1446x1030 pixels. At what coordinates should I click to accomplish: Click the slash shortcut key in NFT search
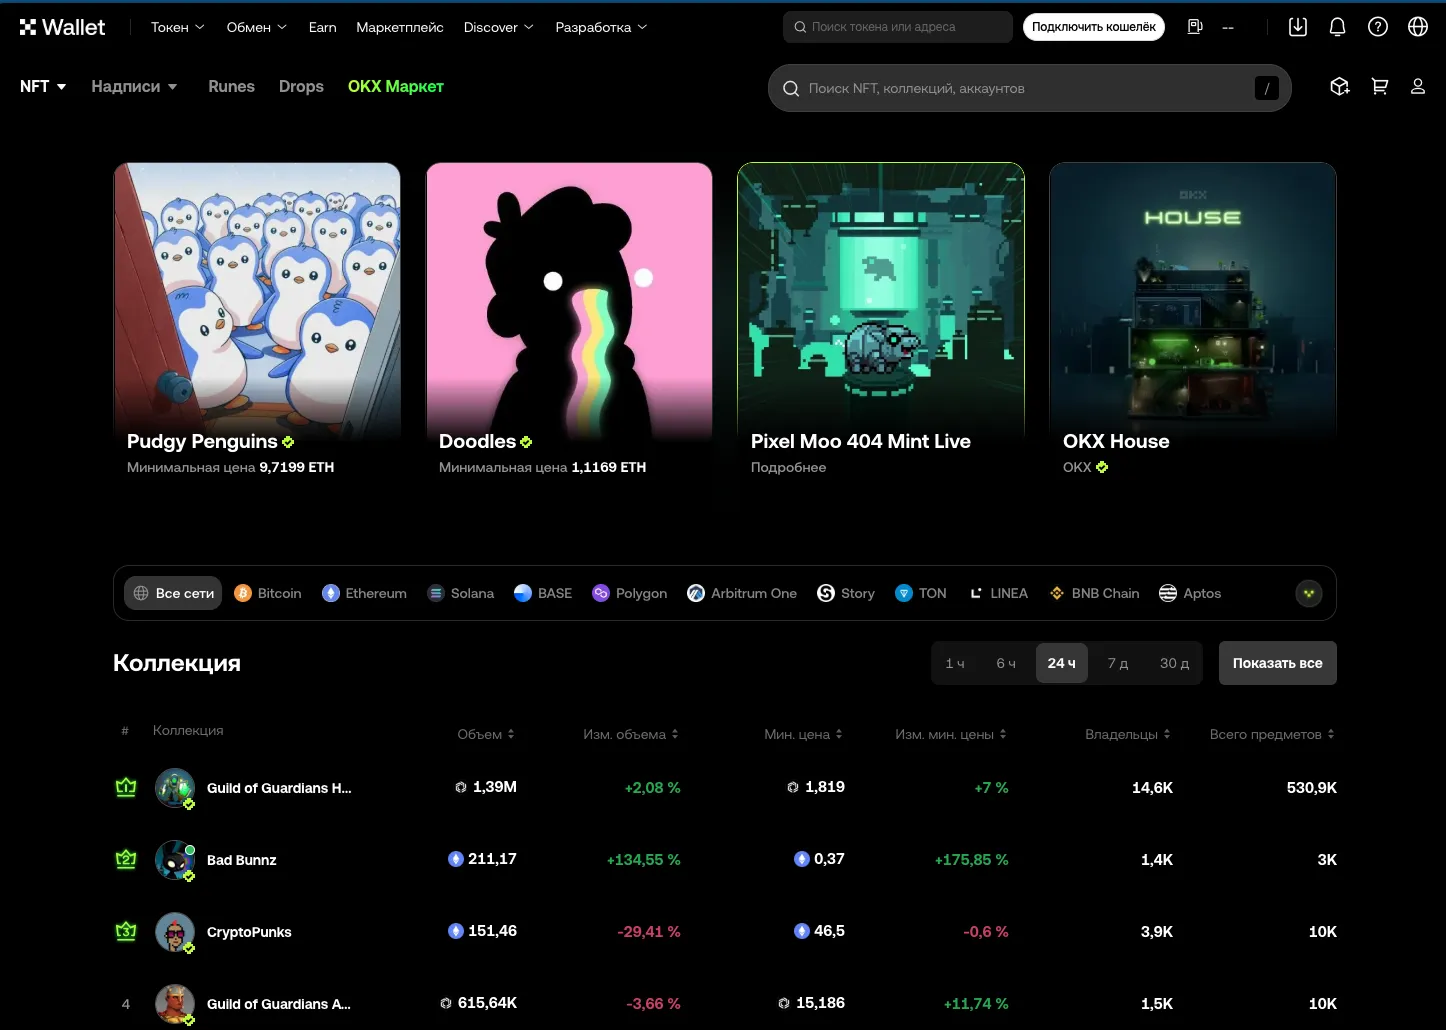coord(1267,88)
